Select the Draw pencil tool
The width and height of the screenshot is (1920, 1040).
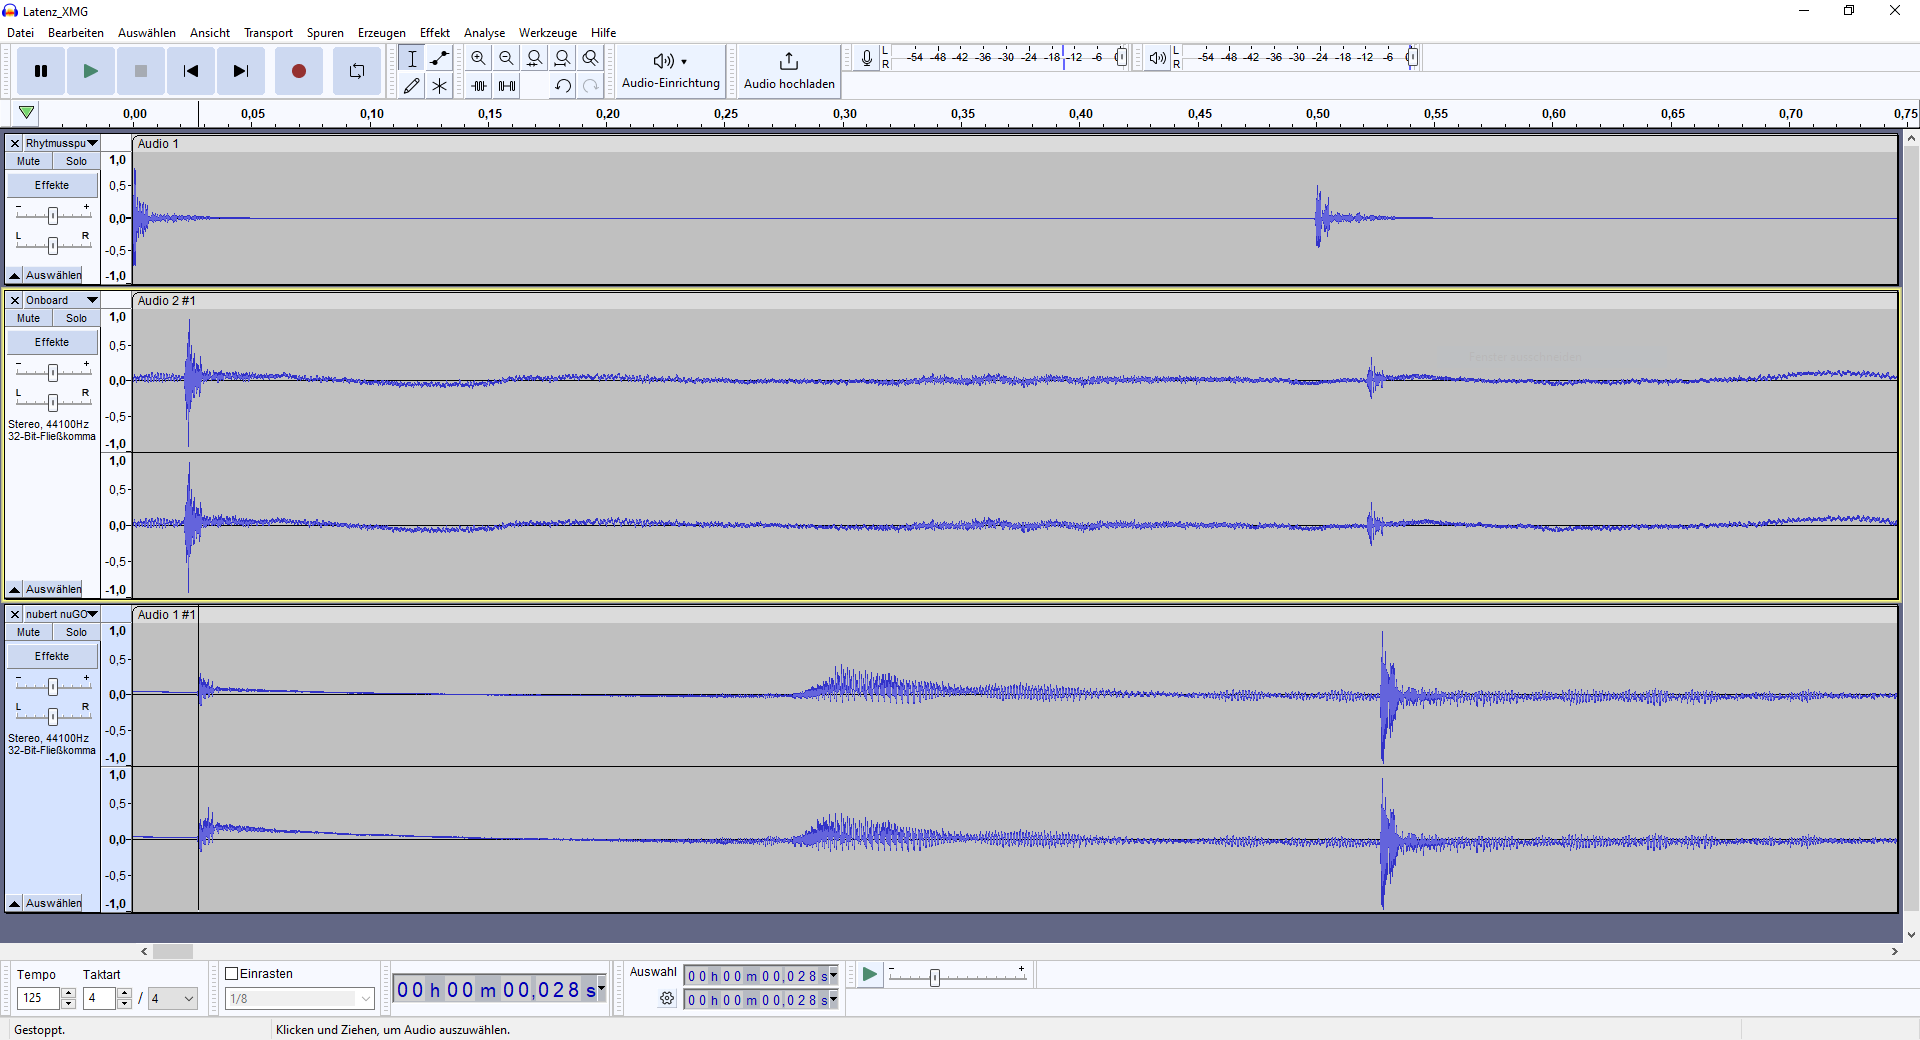pos(411,86)
